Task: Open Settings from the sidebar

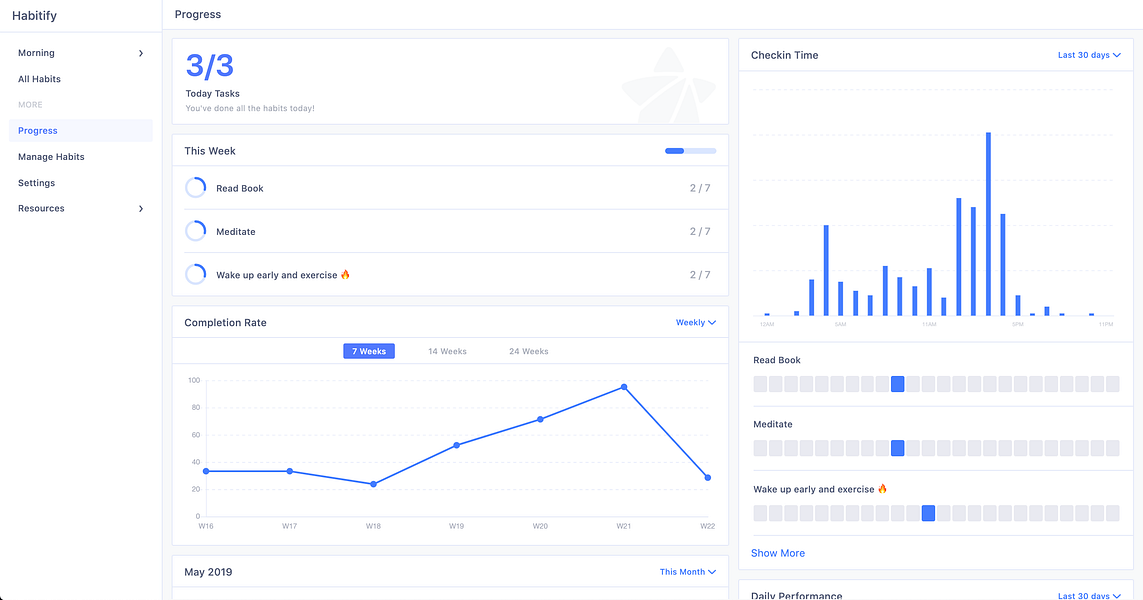Action: (x=36, y=182)
